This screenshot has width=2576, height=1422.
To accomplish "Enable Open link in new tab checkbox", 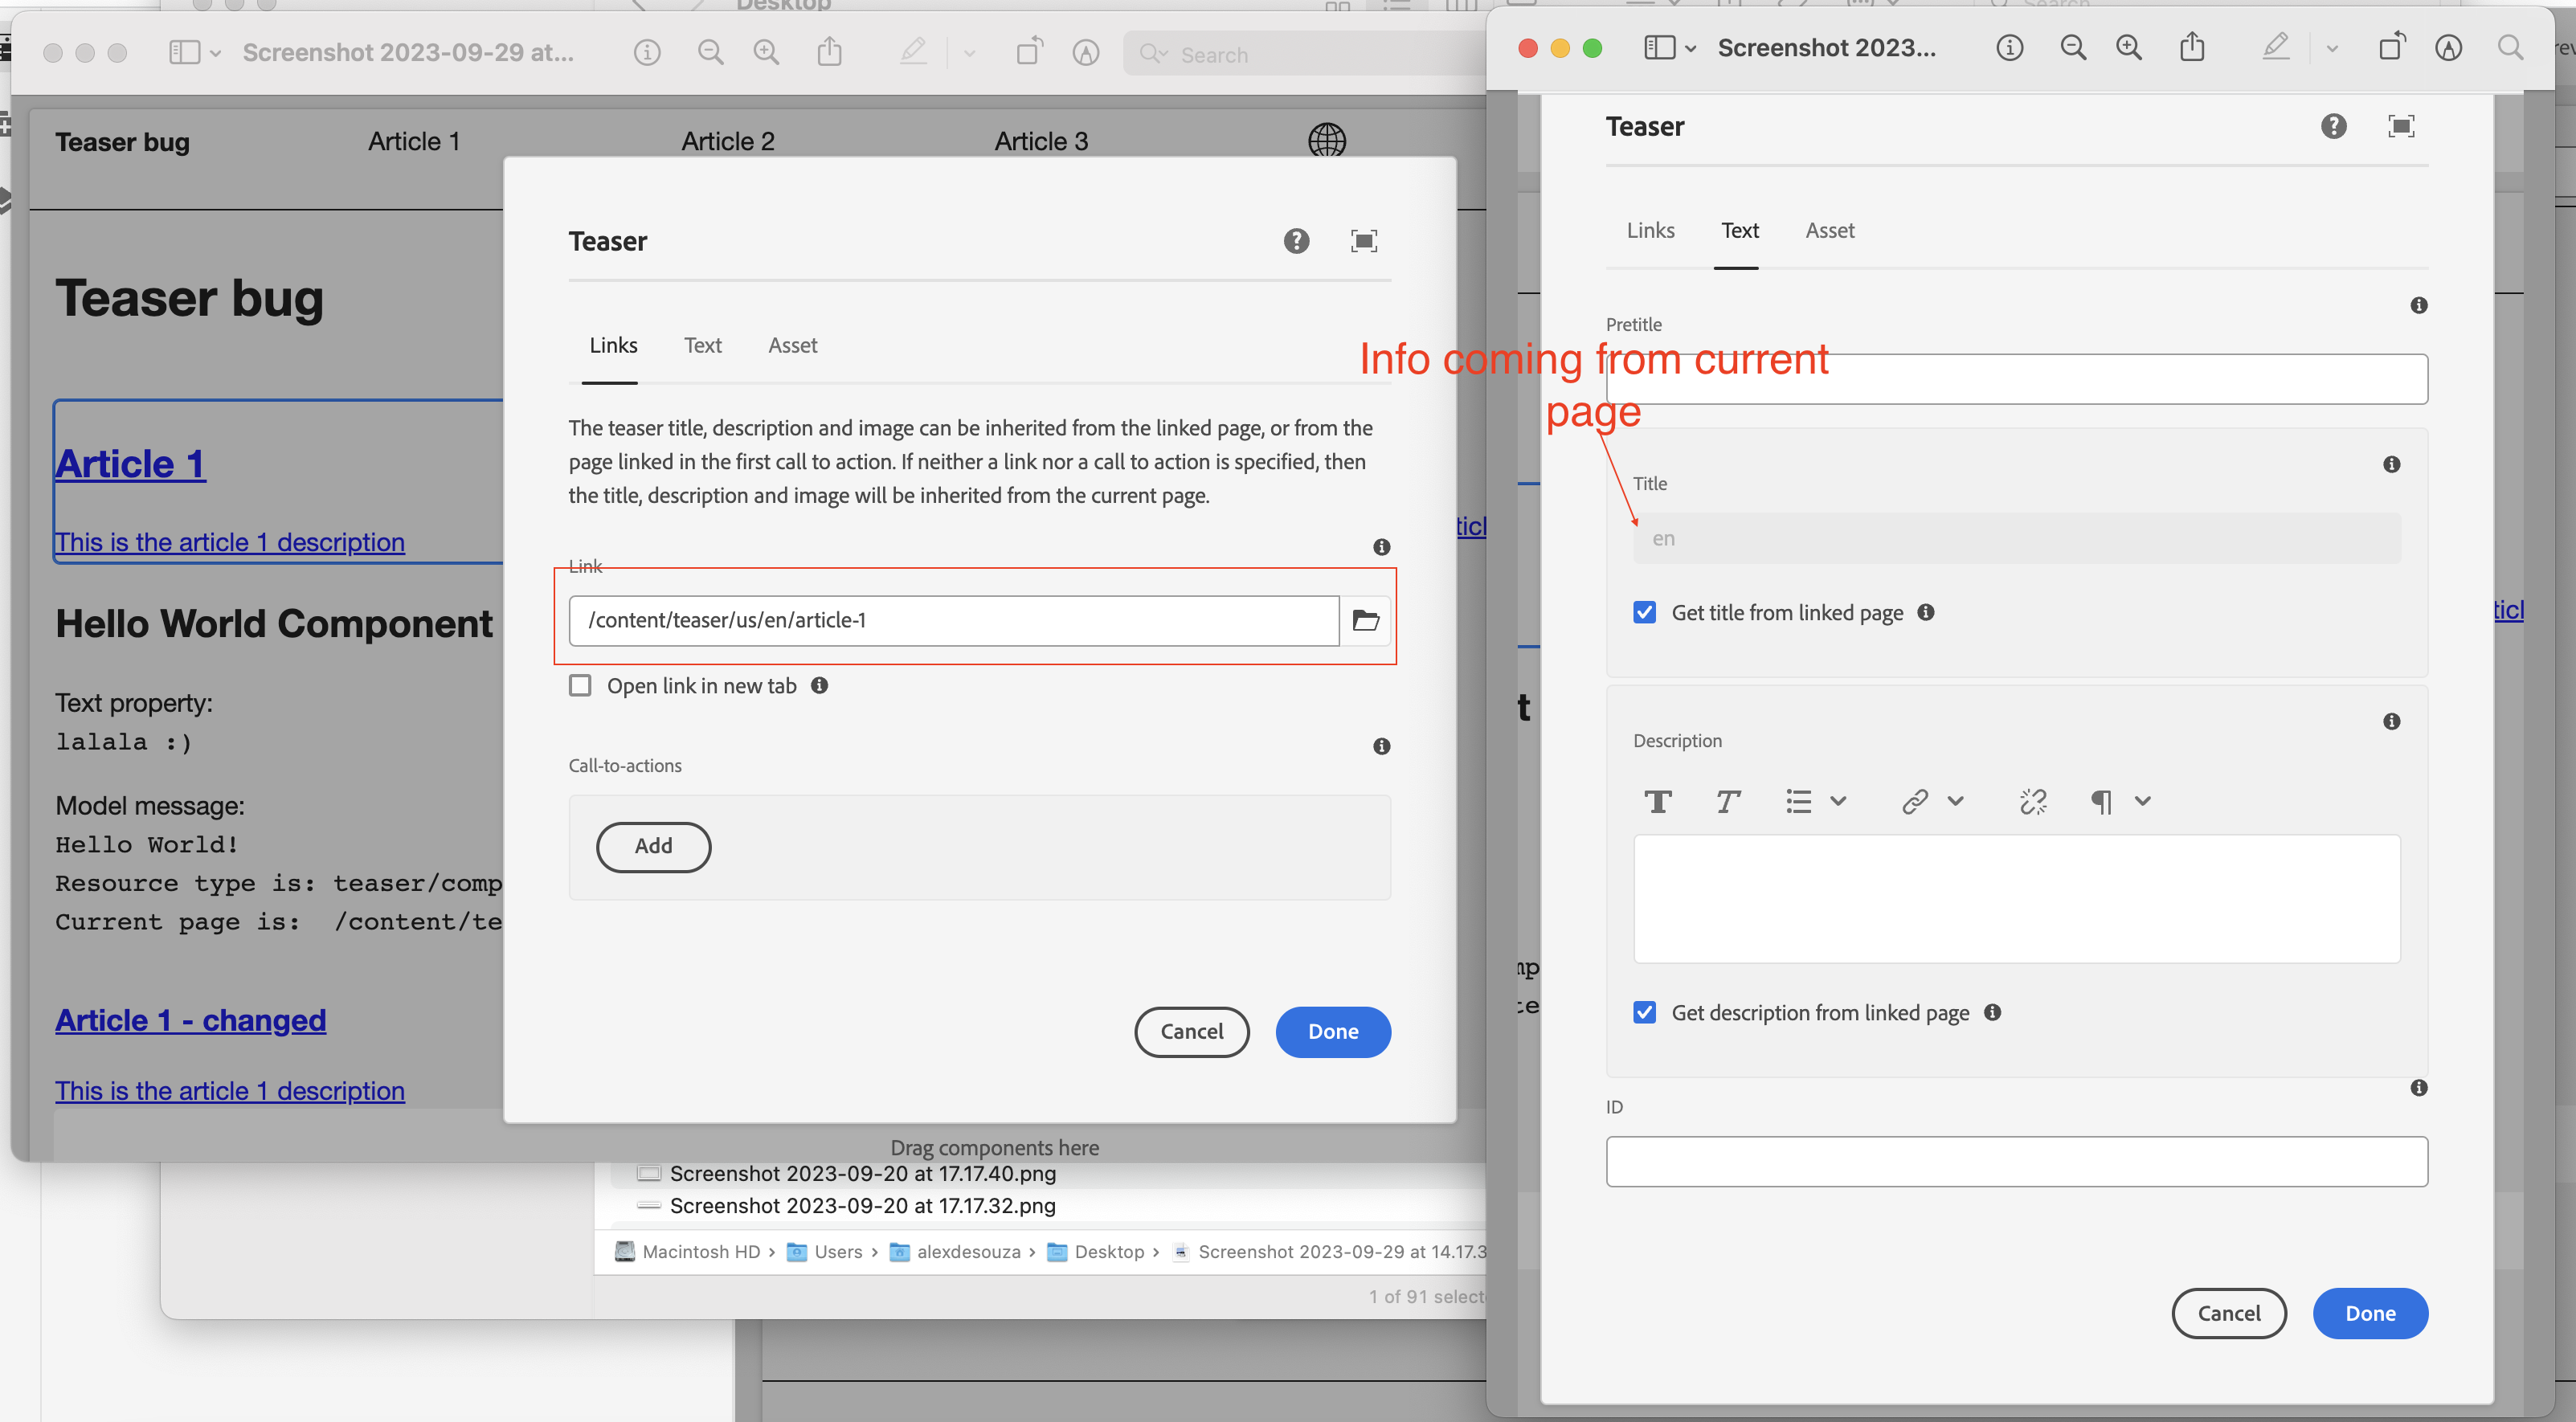I will (580, 686).
